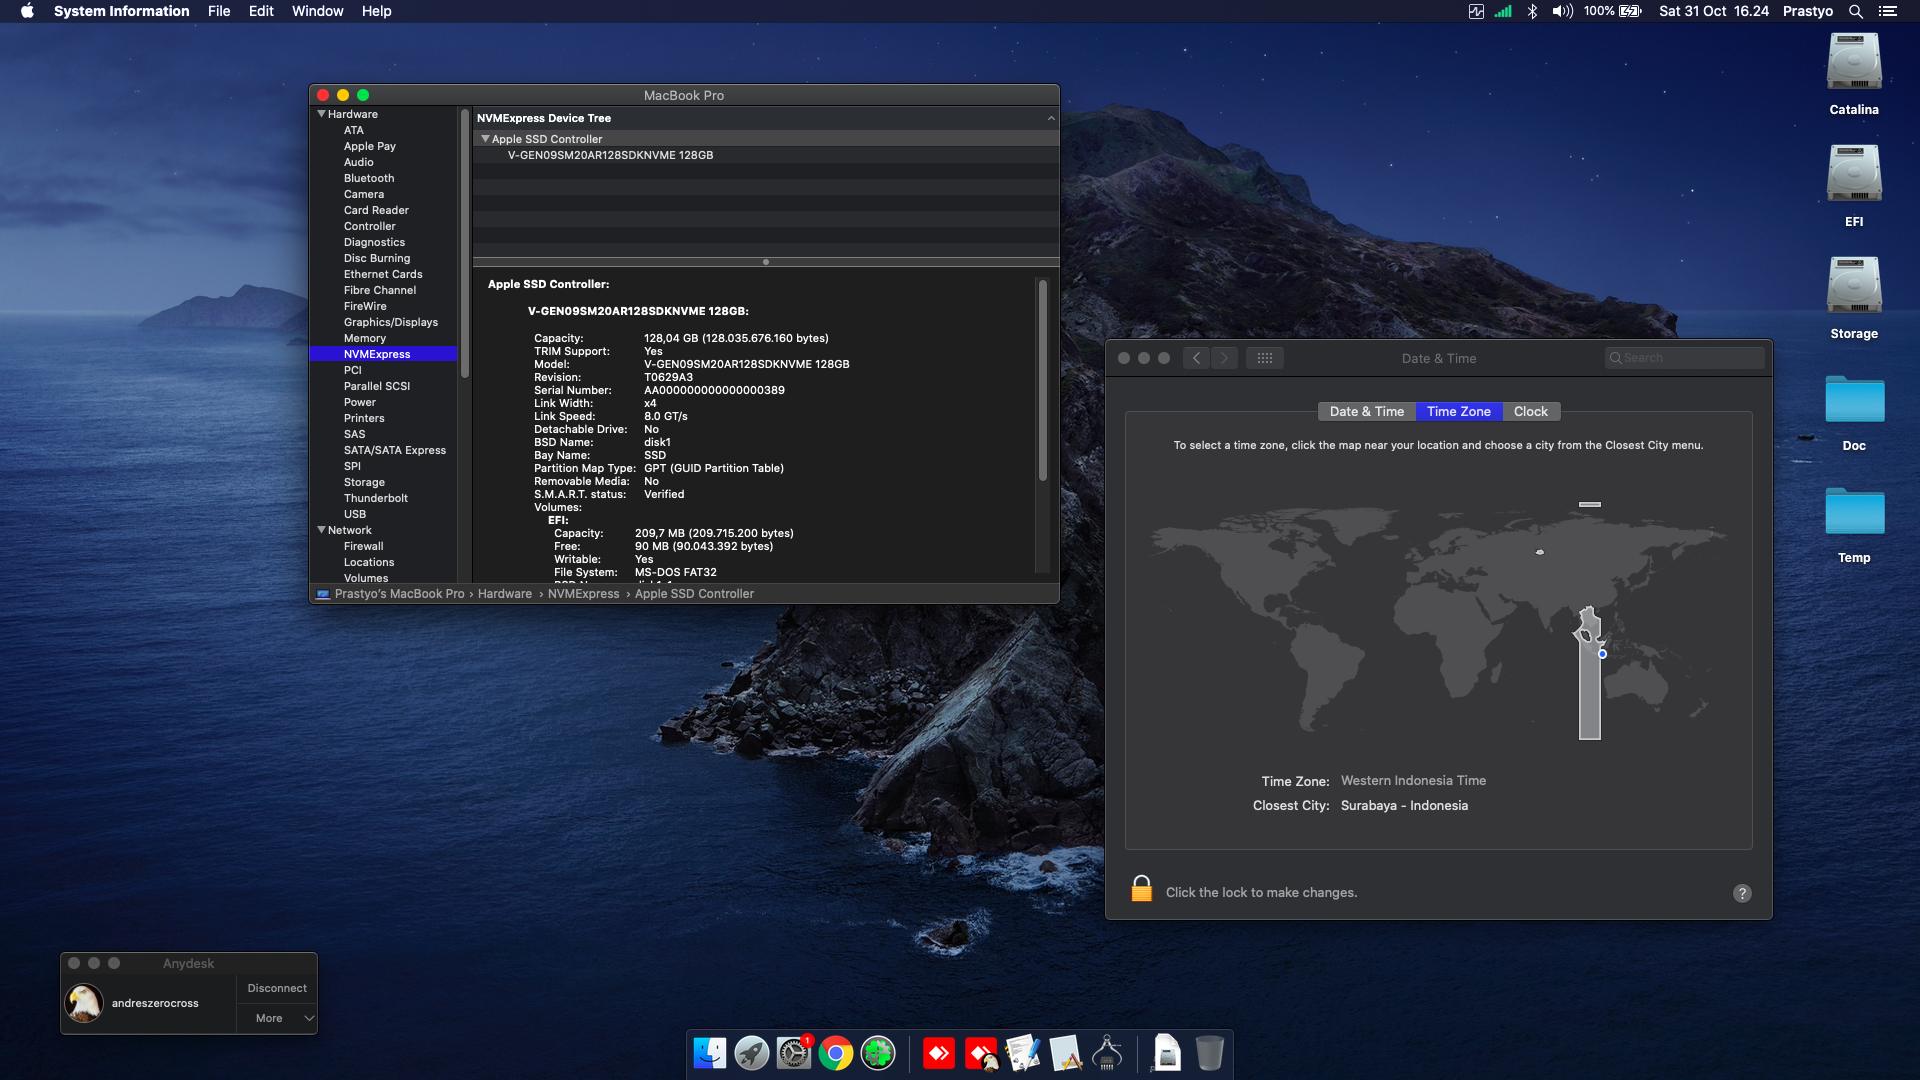Switch to the Date & Time tab
The width and height of the screenshot is (1920, 1080).
(x=1366, y=411)
